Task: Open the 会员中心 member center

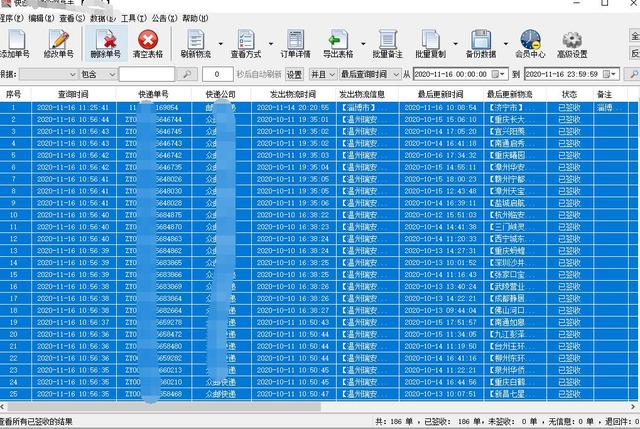Action: coord(530,44)
